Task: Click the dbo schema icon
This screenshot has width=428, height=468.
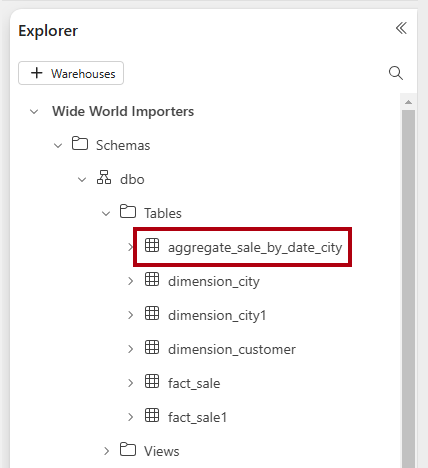Action: click(x=104, y=177)
